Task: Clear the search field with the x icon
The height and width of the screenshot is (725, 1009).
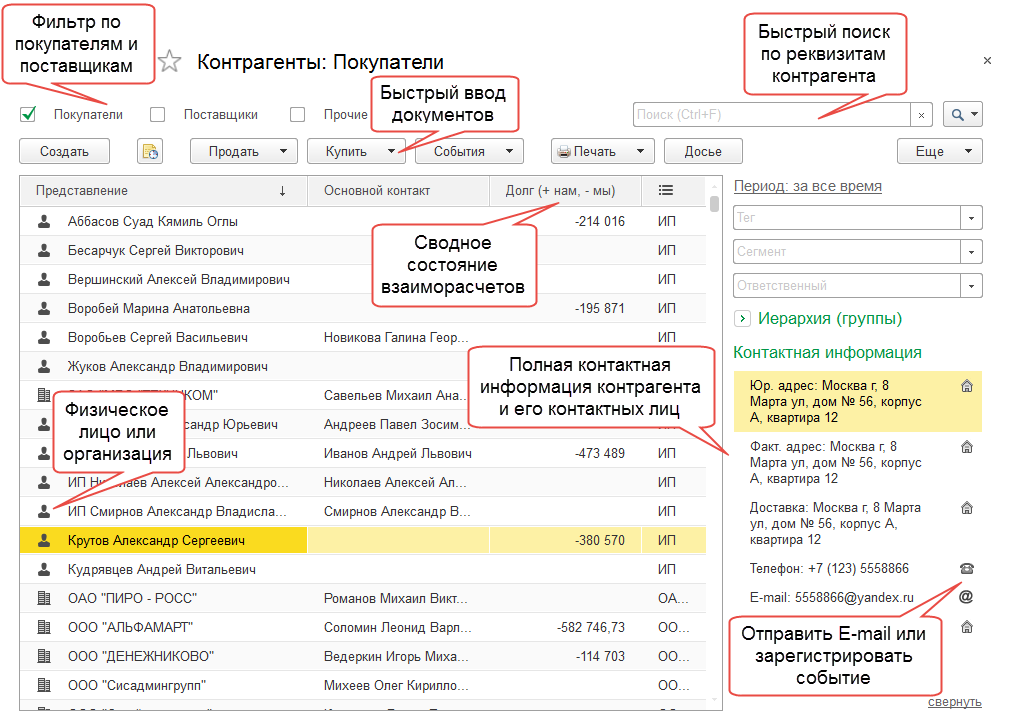Action: [922, 115]
